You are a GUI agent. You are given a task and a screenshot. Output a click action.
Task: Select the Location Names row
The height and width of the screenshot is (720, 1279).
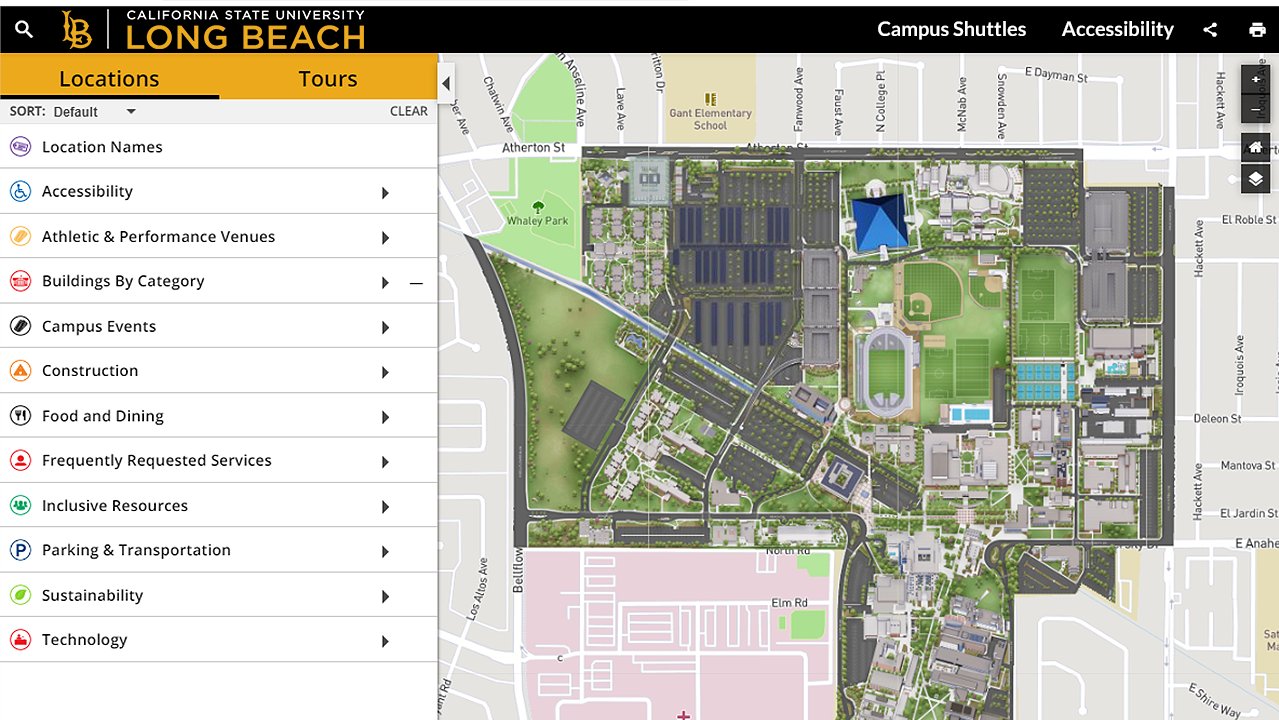[219, 147]
